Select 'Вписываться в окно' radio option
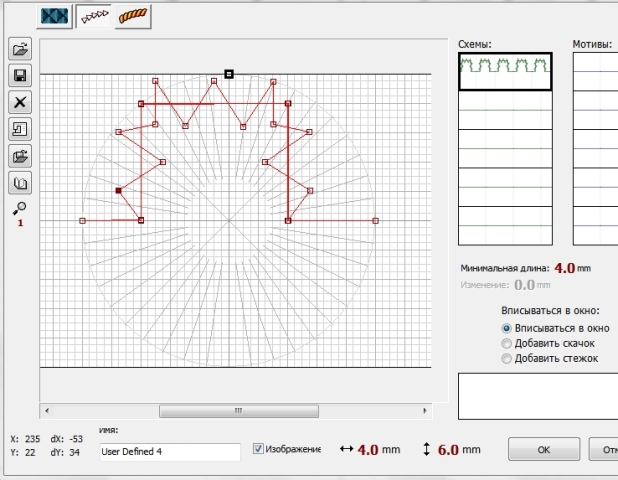Viewport: 618px width, 480px height. pos(507,328)
